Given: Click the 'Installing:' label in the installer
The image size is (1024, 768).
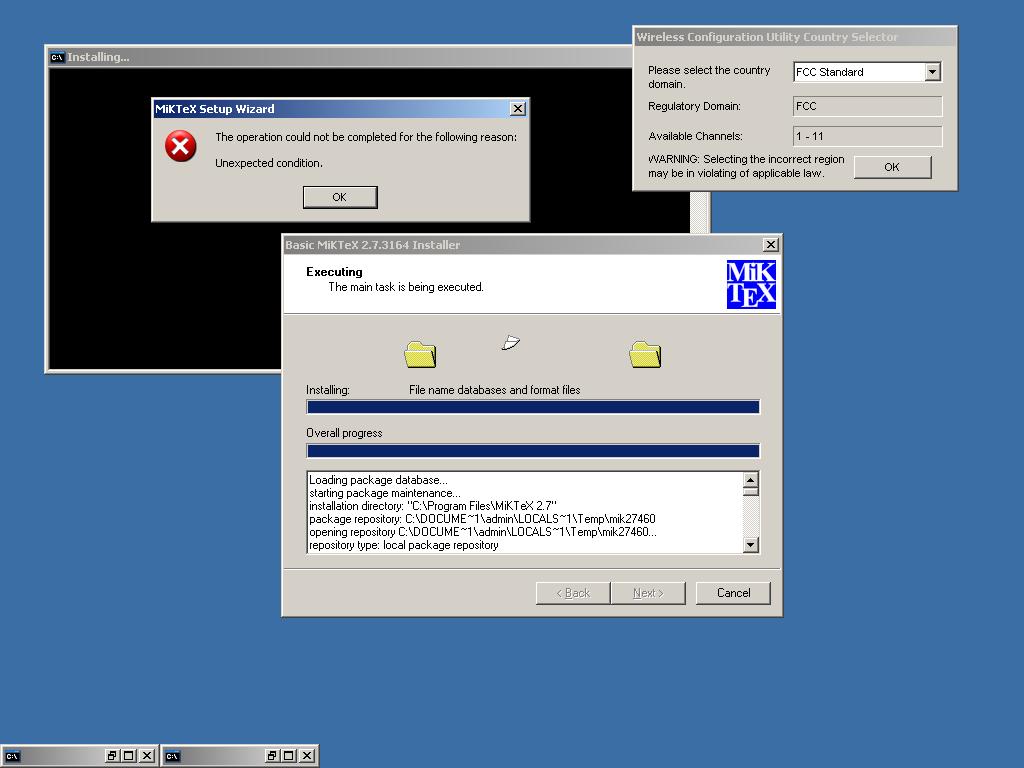Looking at the screenshot, I should [328, 390].
